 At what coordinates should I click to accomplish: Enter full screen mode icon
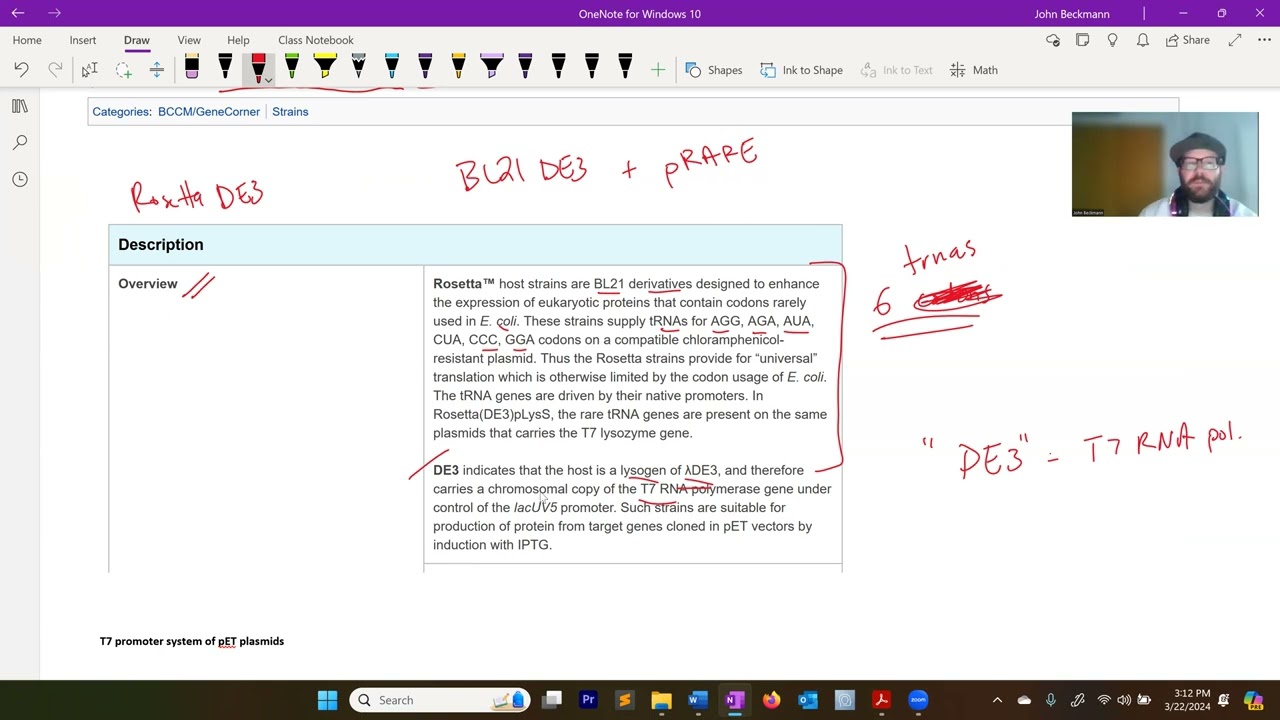(x=1235, y=40)
